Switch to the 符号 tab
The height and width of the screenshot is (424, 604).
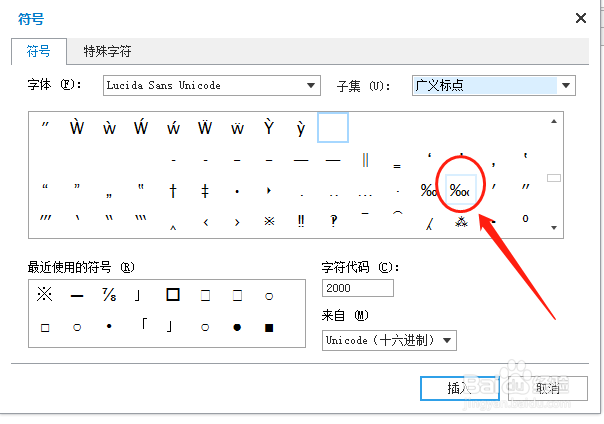39,51
